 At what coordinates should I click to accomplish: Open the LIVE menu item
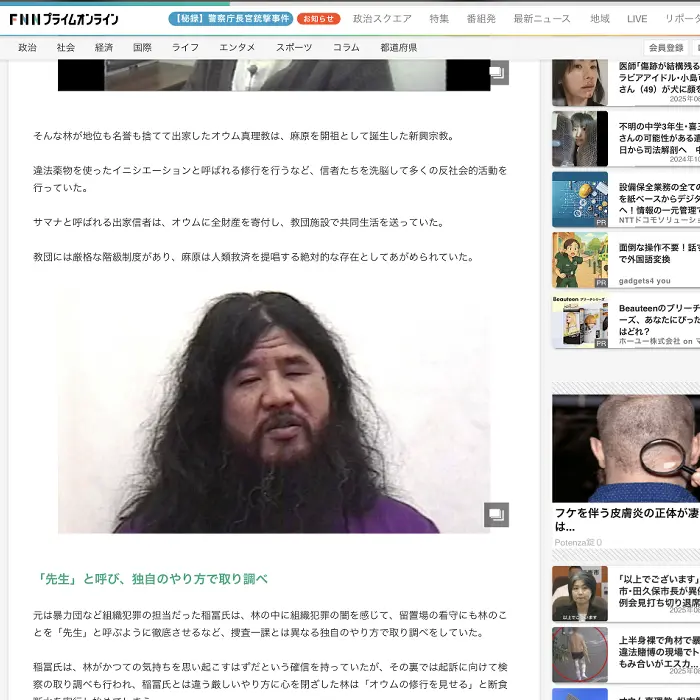[637, 19]
